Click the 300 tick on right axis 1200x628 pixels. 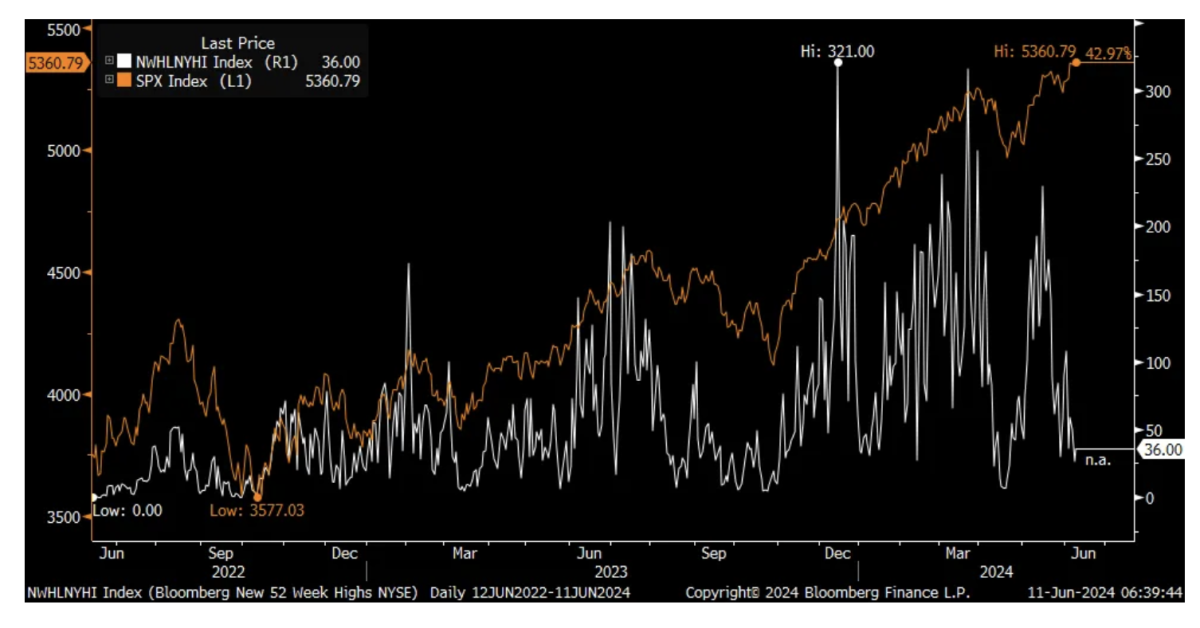1157,91
